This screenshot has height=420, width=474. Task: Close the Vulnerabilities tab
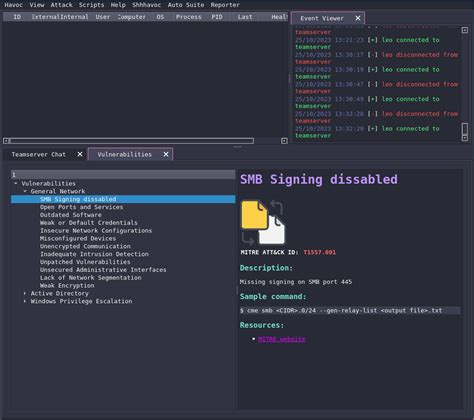coord(166,154)
